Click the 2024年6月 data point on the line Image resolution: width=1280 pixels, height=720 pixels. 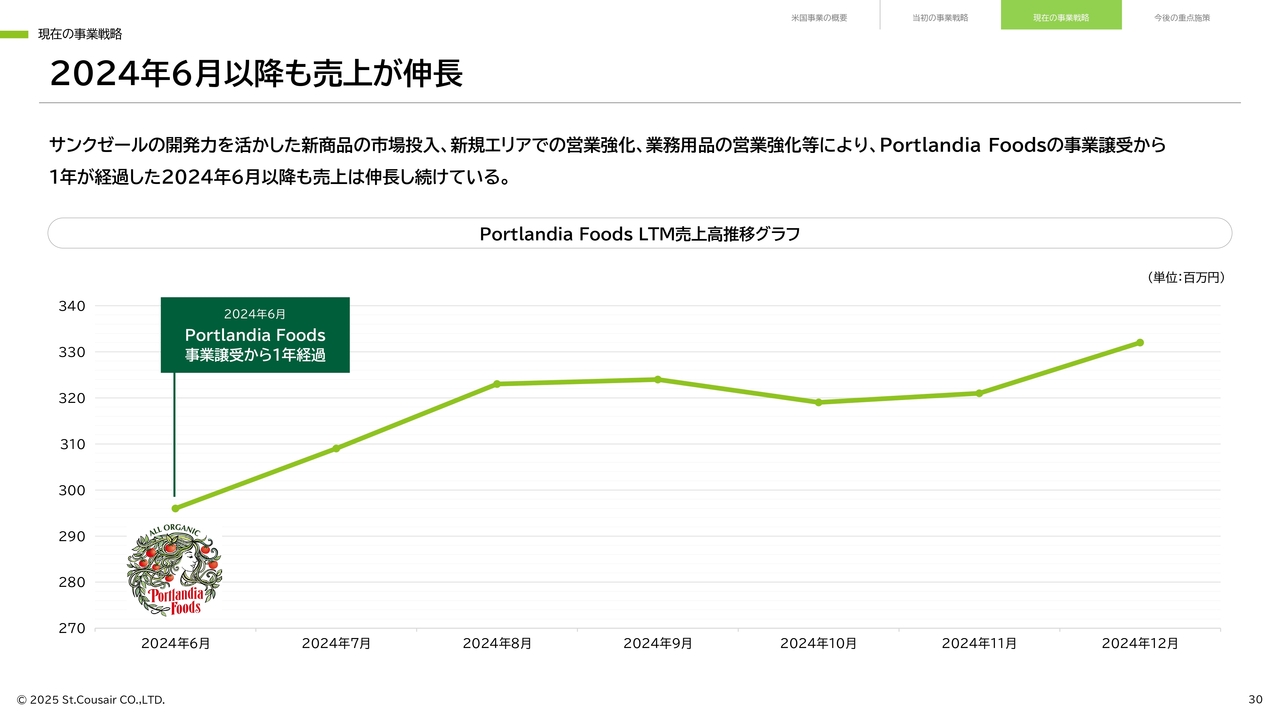(175, 508)
